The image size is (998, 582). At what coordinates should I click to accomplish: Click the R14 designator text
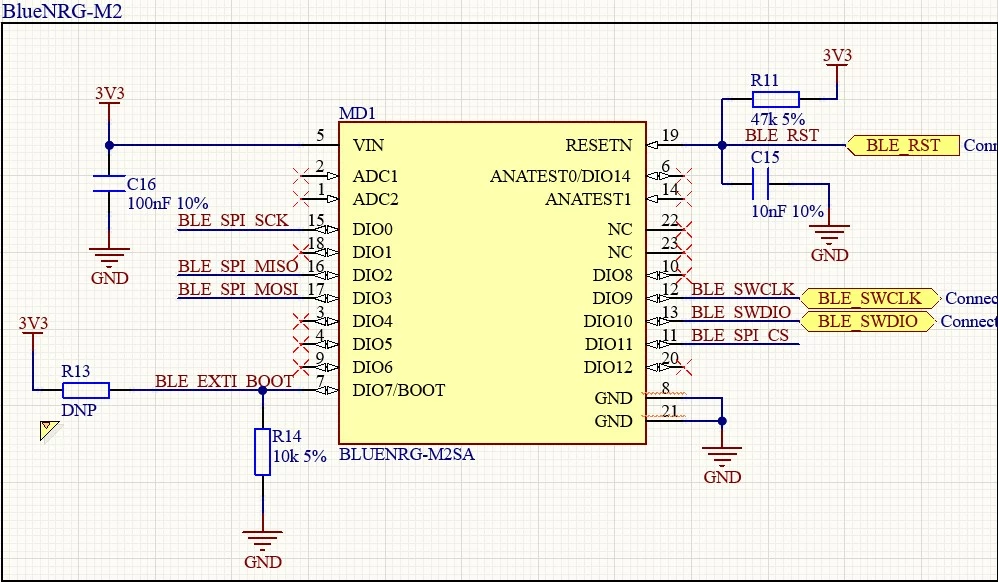pos(286,436)
